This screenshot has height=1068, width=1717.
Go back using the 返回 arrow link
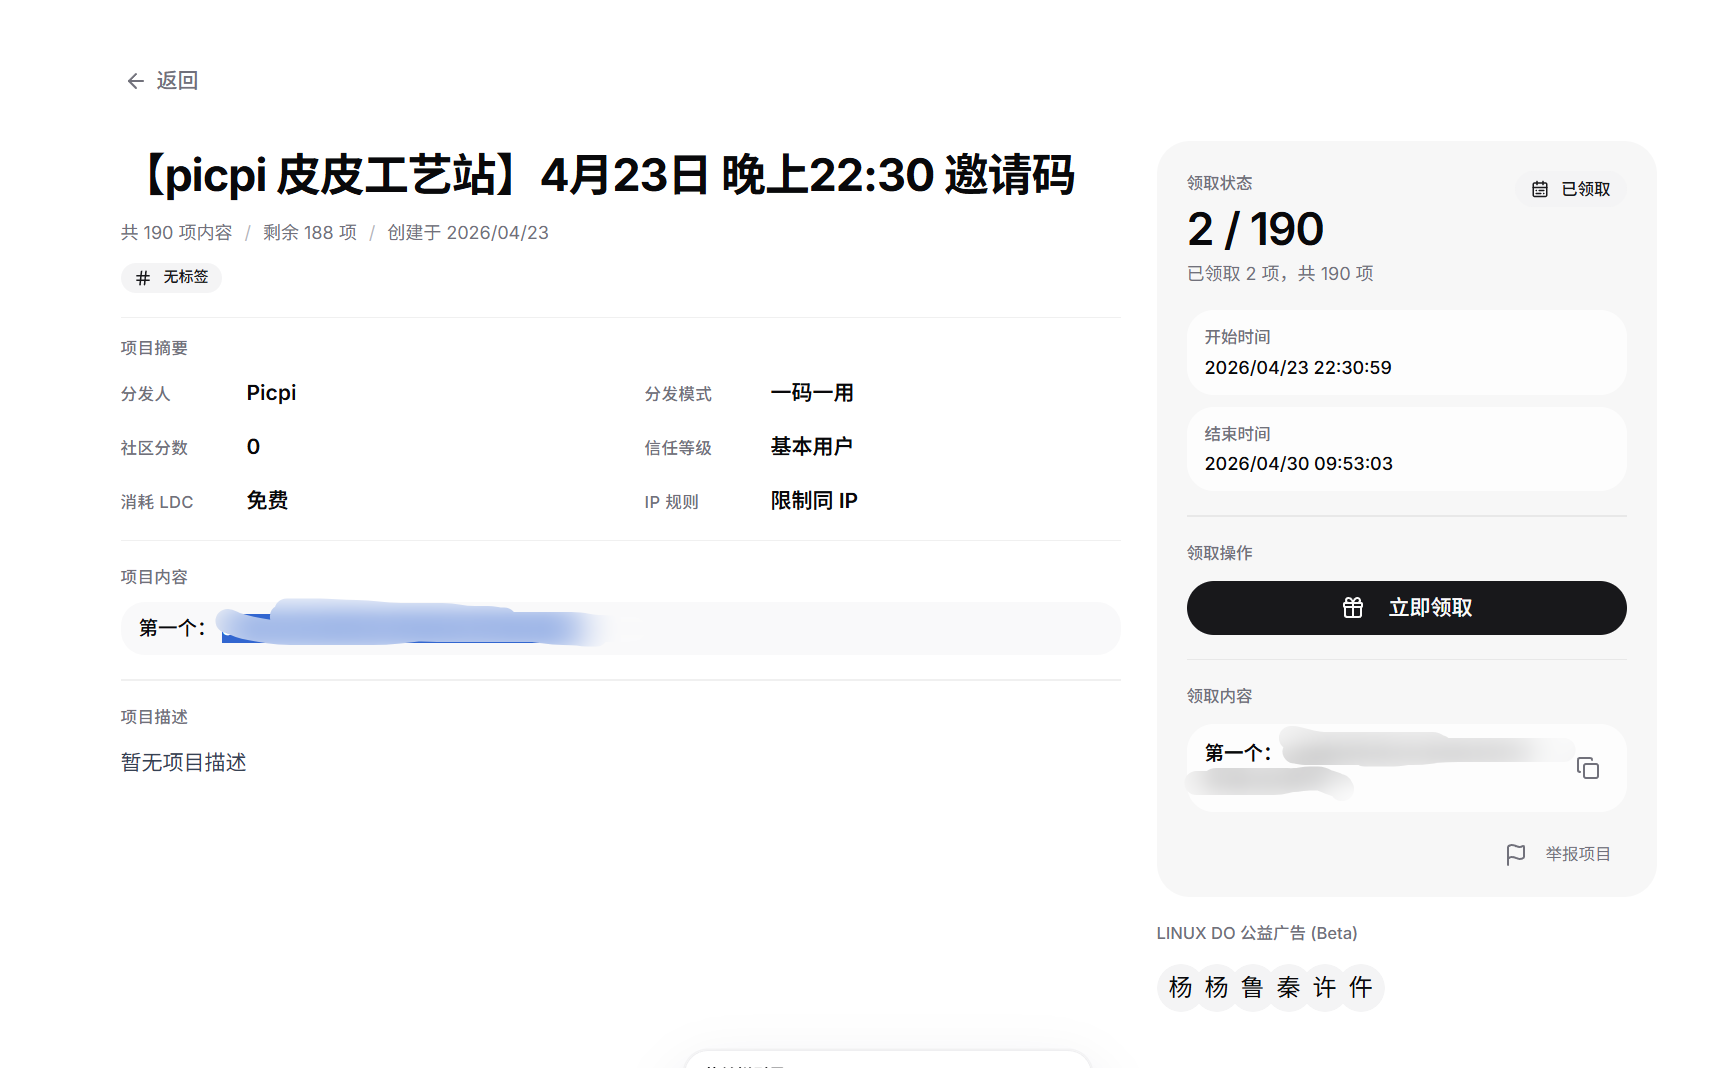coord(162,81)
